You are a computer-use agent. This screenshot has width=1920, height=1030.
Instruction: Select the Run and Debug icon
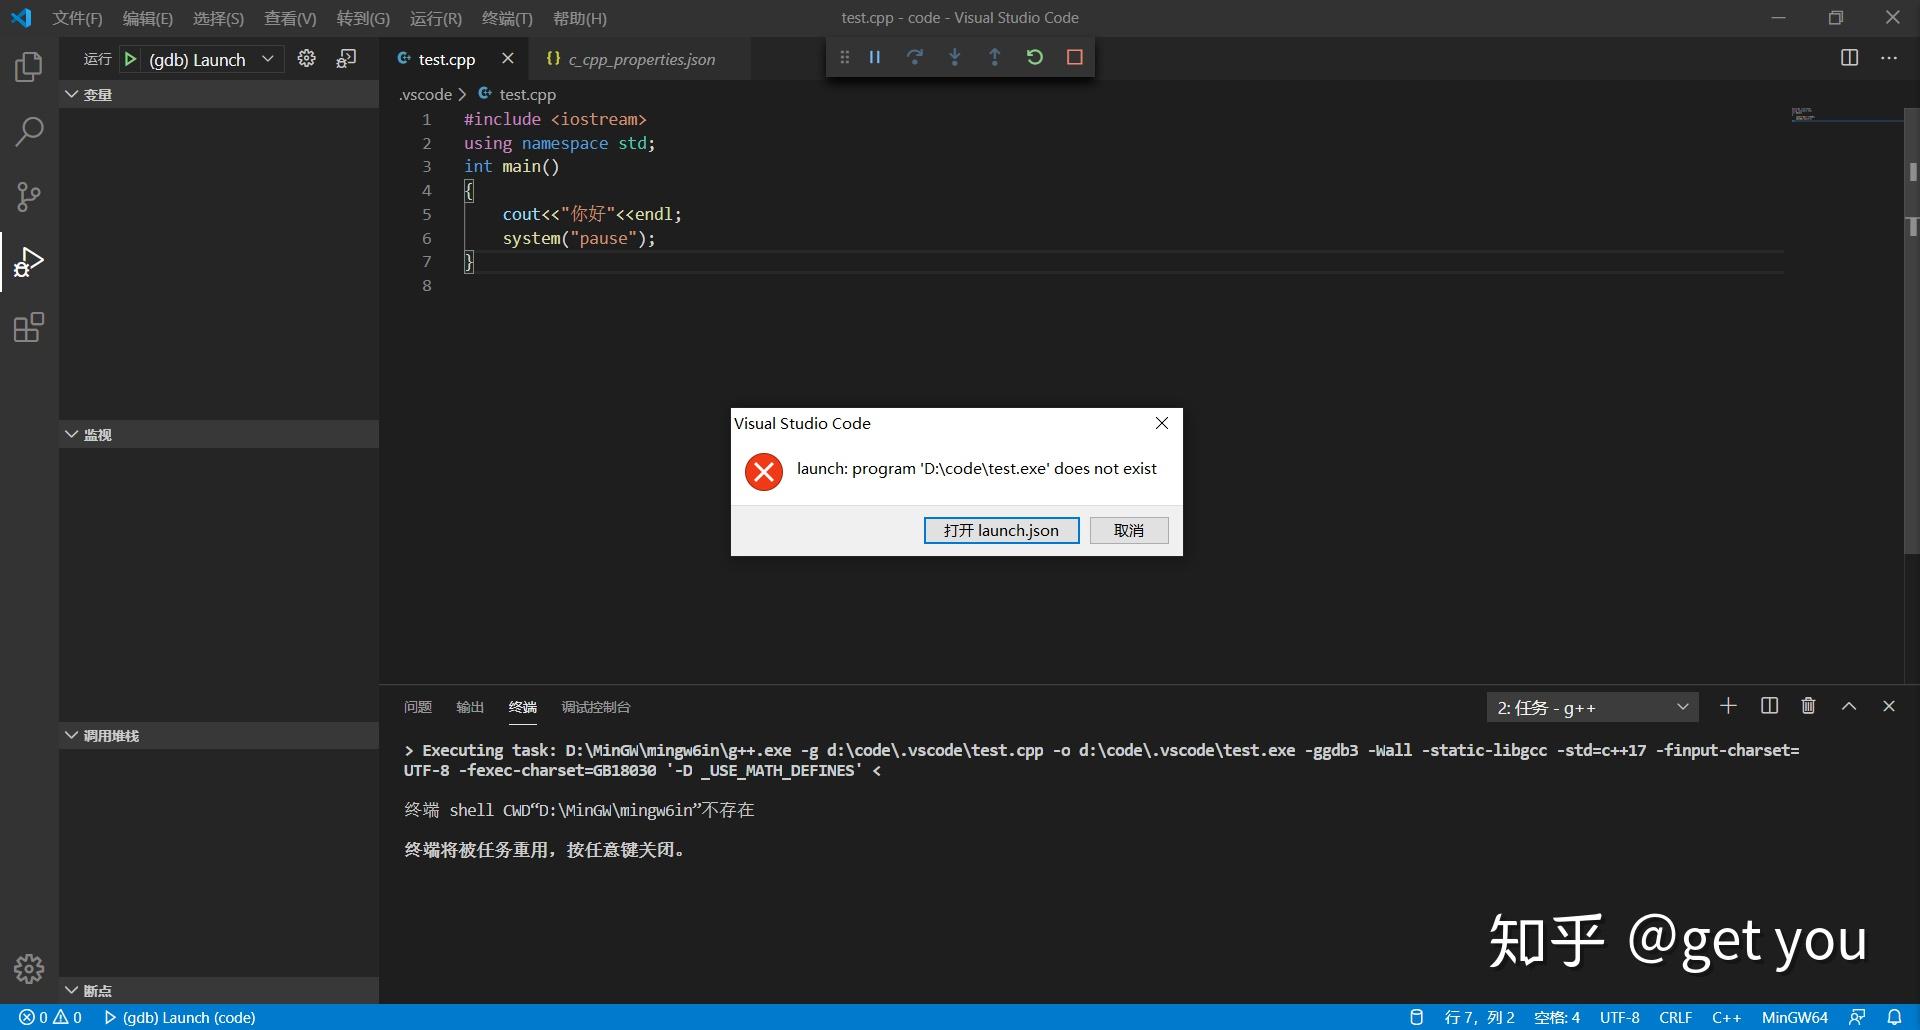[28, 262]
